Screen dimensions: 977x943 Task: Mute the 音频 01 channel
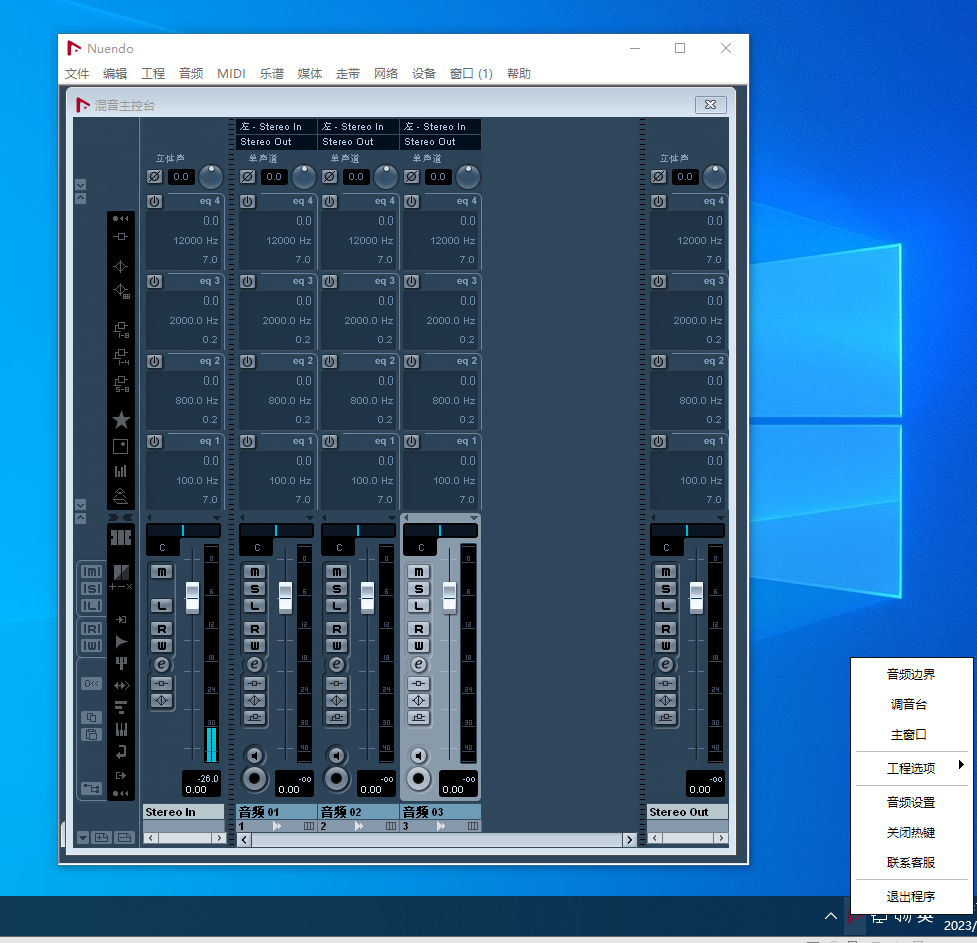254,572
